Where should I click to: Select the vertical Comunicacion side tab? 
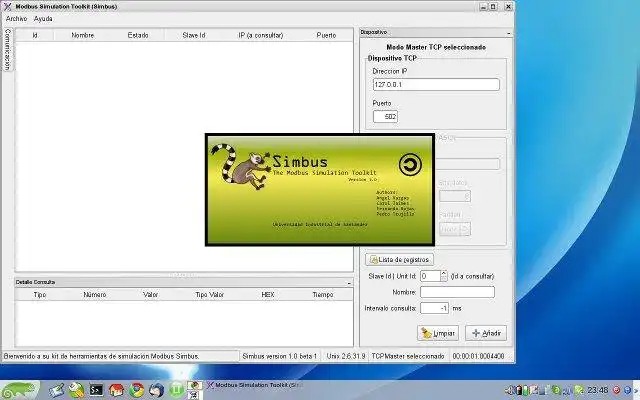point(8,49)
